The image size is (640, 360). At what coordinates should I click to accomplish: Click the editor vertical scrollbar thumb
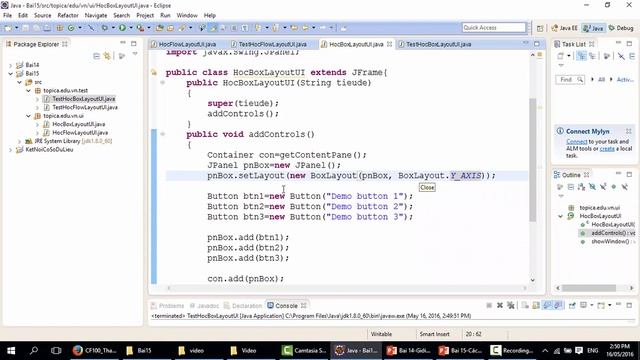click(x=533, y=160)
